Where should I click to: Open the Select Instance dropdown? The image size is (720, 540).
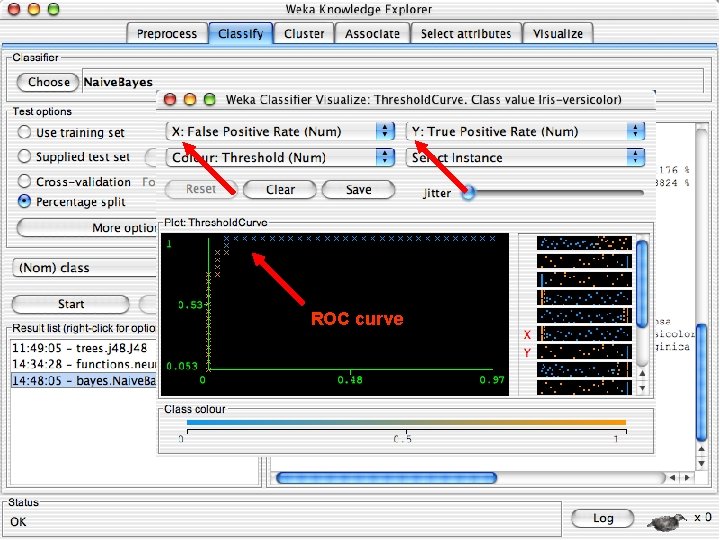point(526,158)
